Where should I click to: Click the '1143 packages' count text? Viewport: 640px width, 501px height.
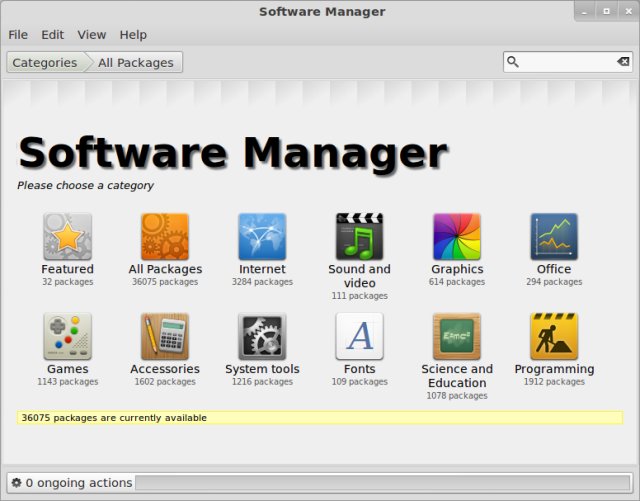(x=67, y=382)
